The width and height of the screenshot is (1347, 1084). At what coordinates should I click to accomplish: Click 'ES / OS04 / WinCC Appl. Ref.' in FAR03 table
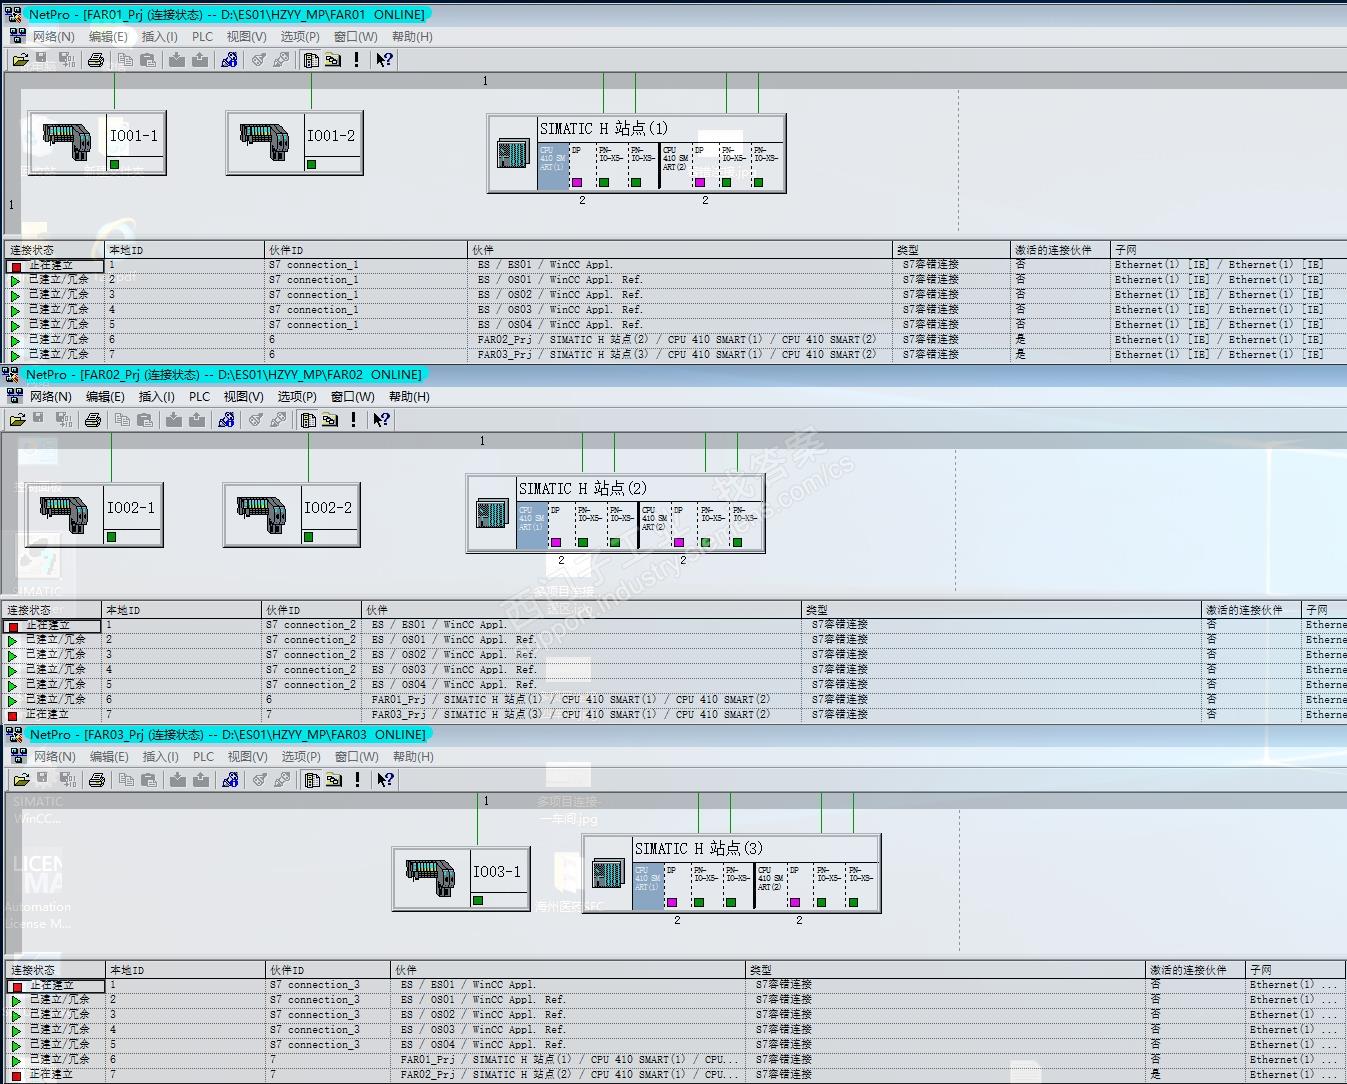[x=483, y=1045]
